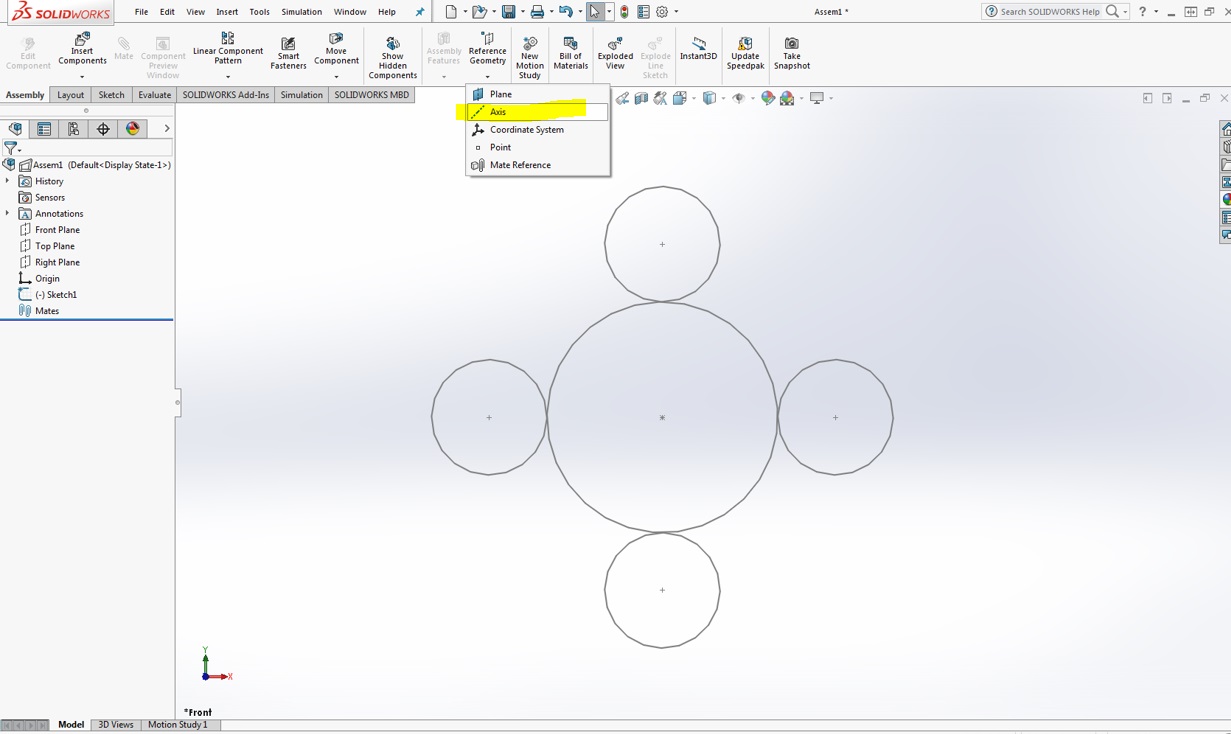Take a Snapshot with the camera icon
This screenshot has height=734, width=1231.
[x=791, y=53]
